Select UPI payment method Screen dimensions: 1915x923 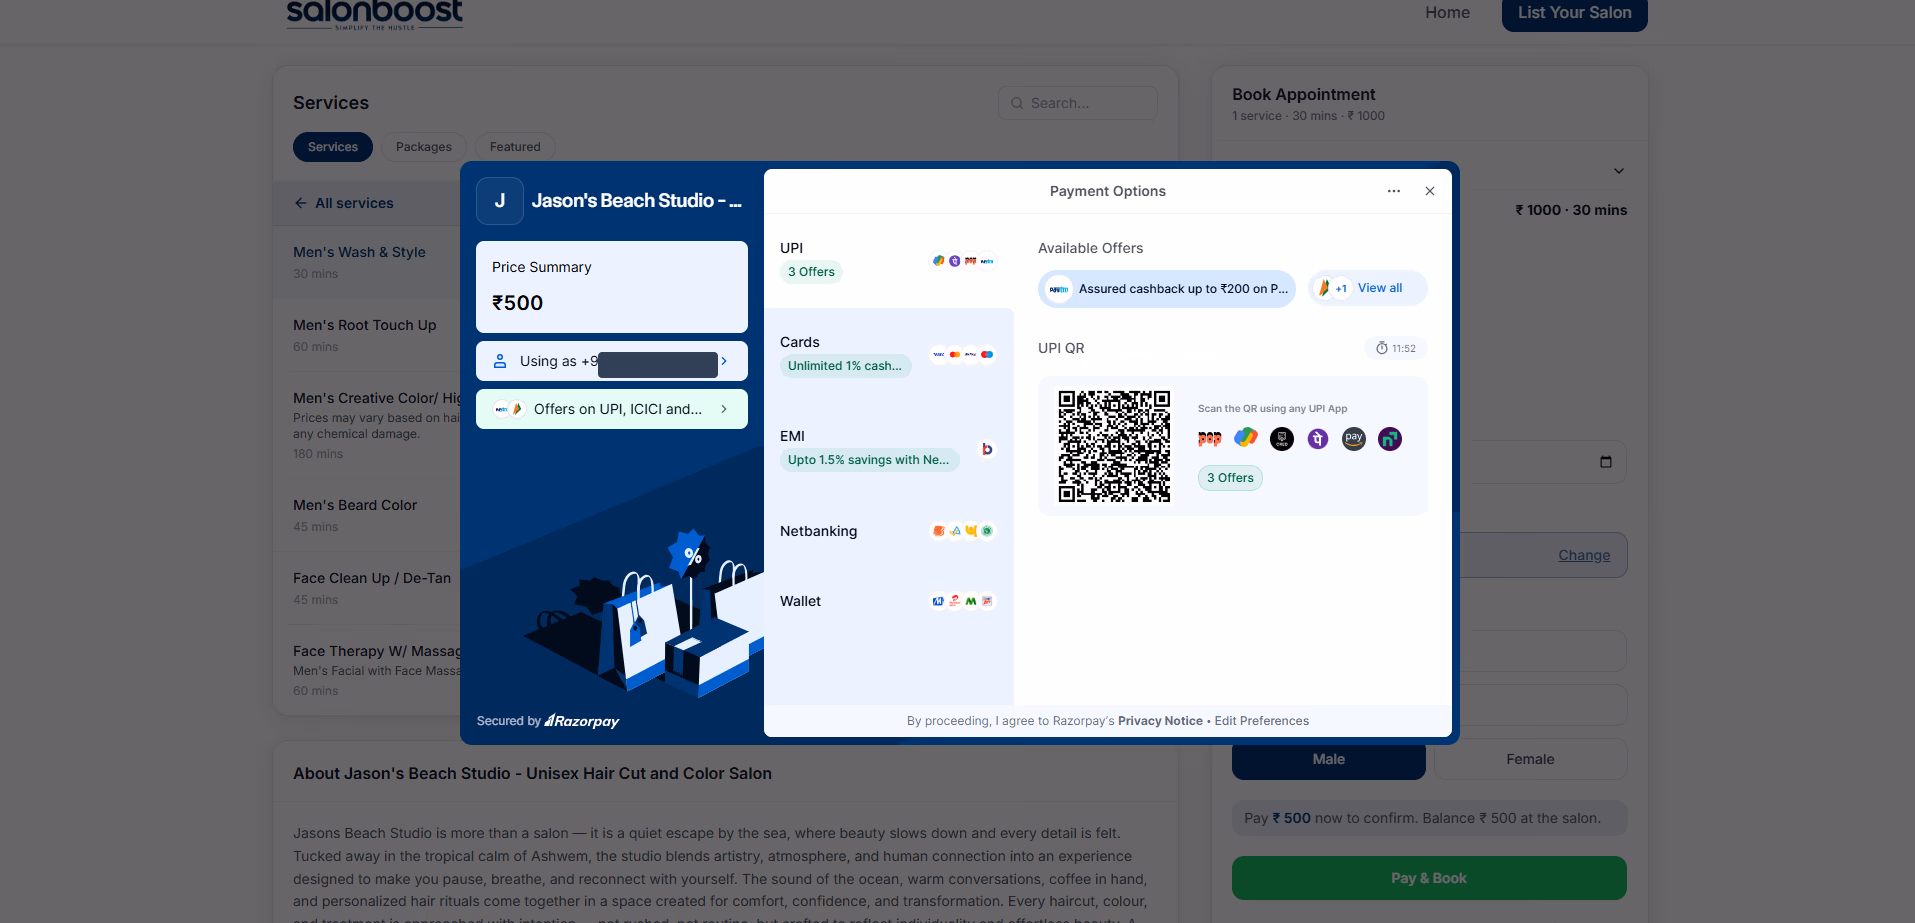pyautogui.click(x=889, y=260)
